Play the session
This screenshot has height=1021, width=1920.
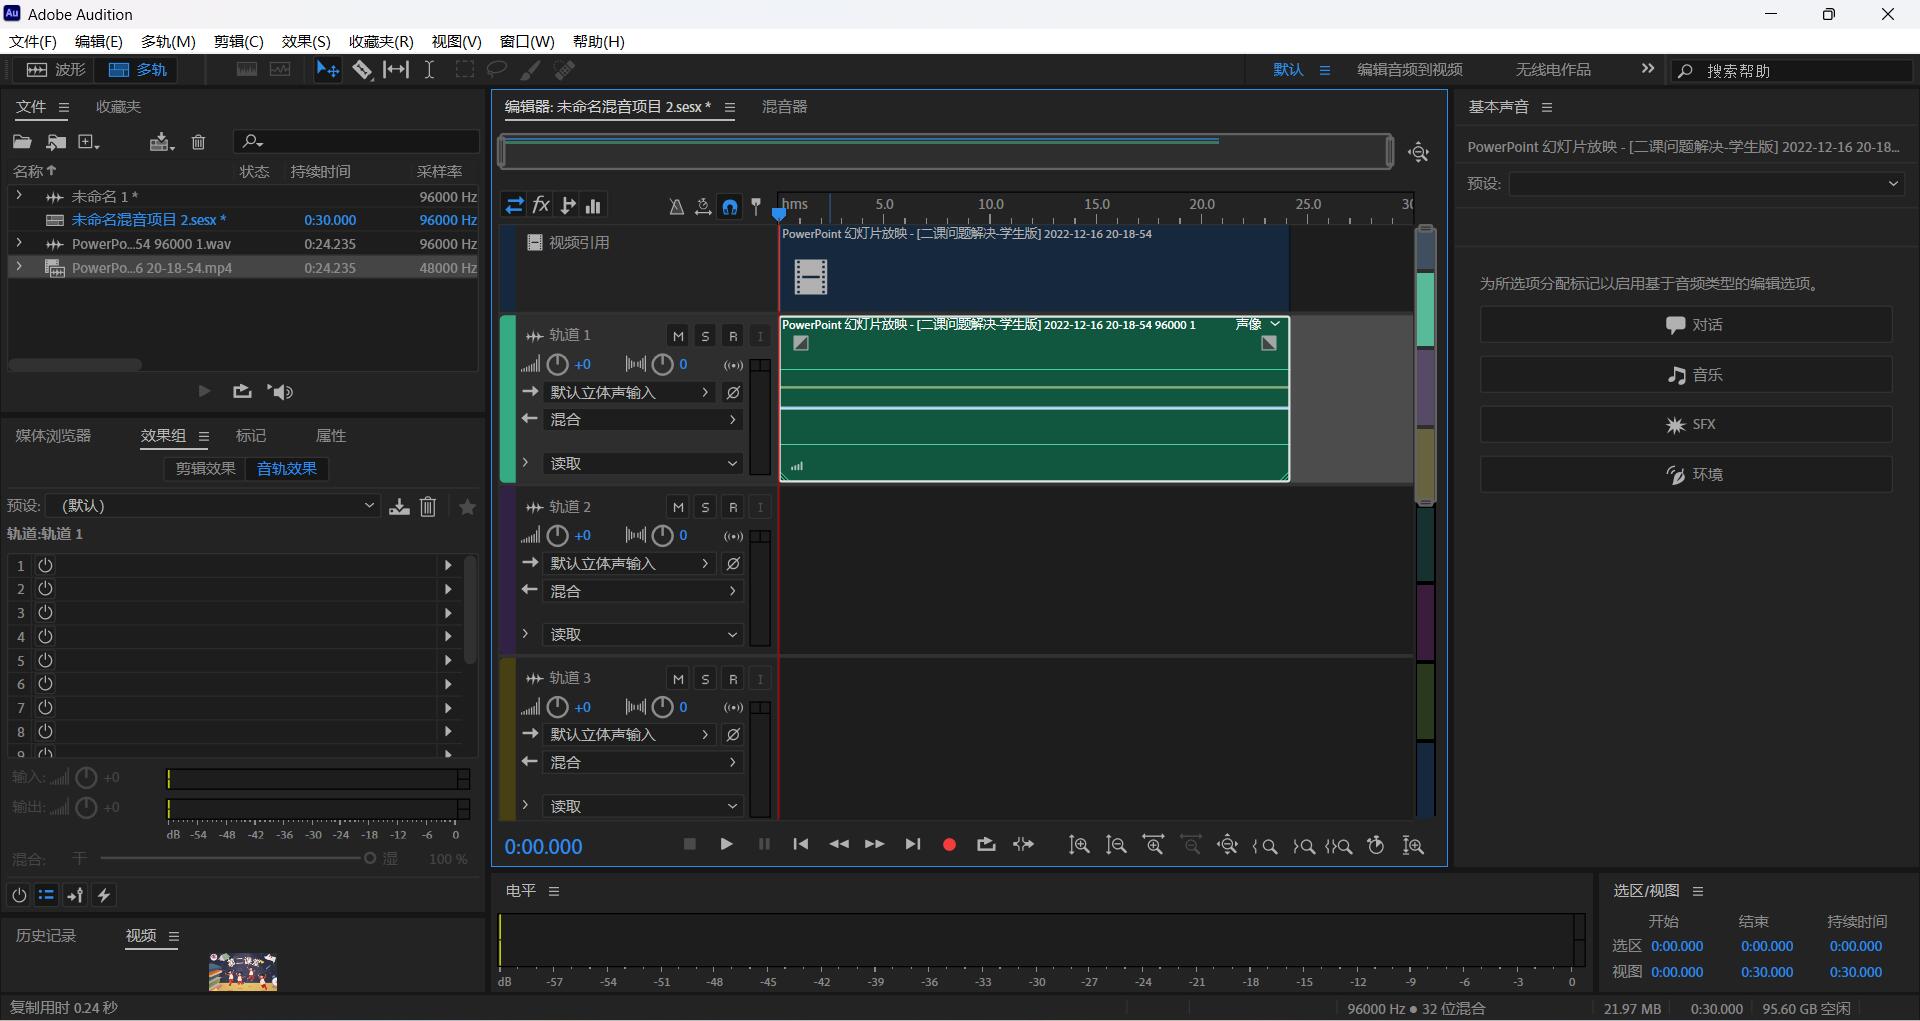pyautogui.click(x=726, y=845)
